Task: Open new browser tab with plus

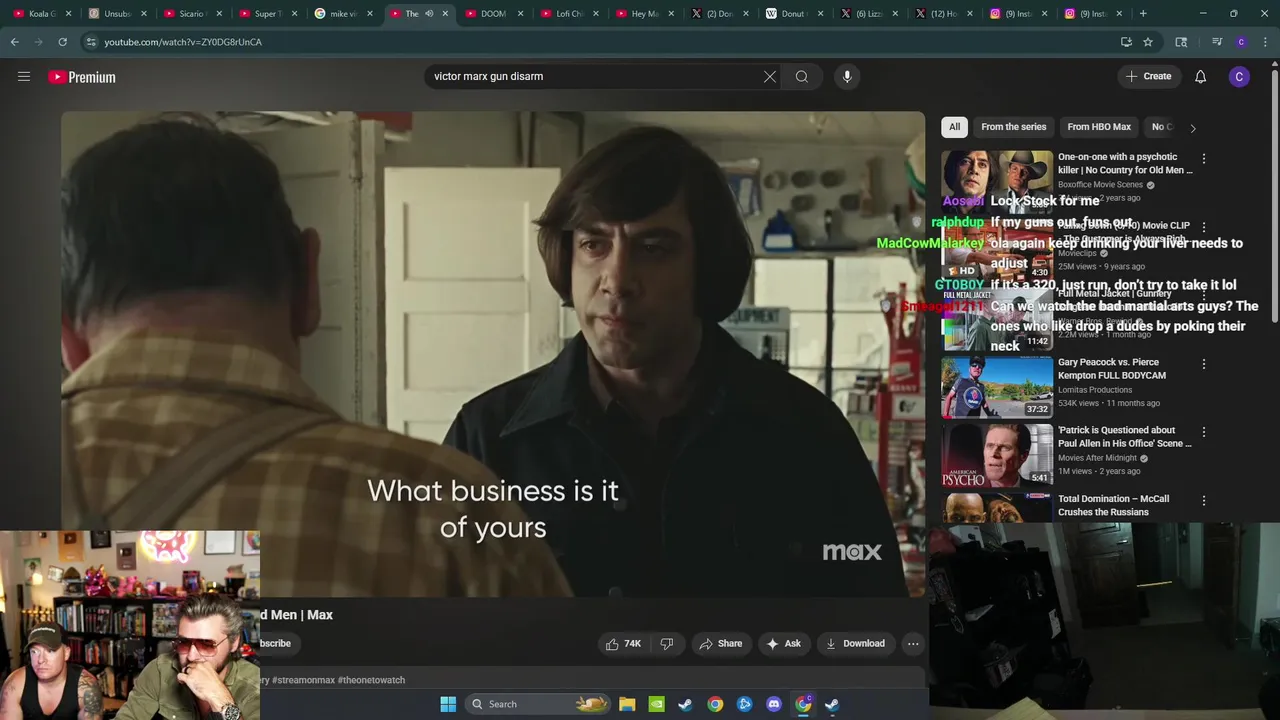Action: [1143, 14]
